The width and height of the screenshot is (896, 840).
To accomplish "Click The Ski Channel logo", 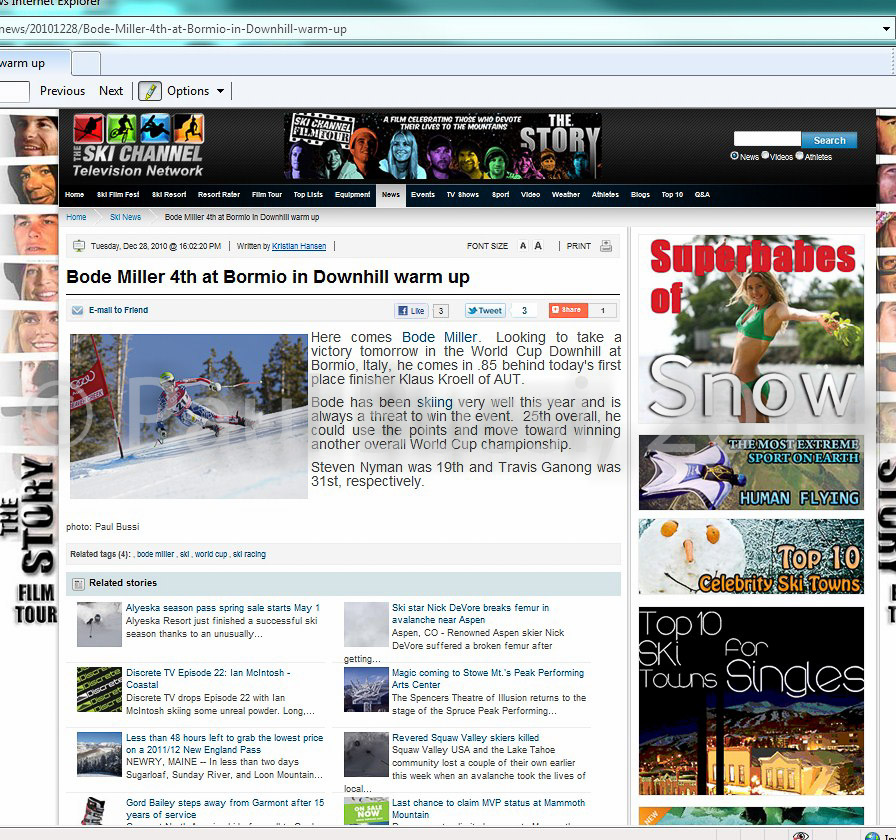I will 138,146.
